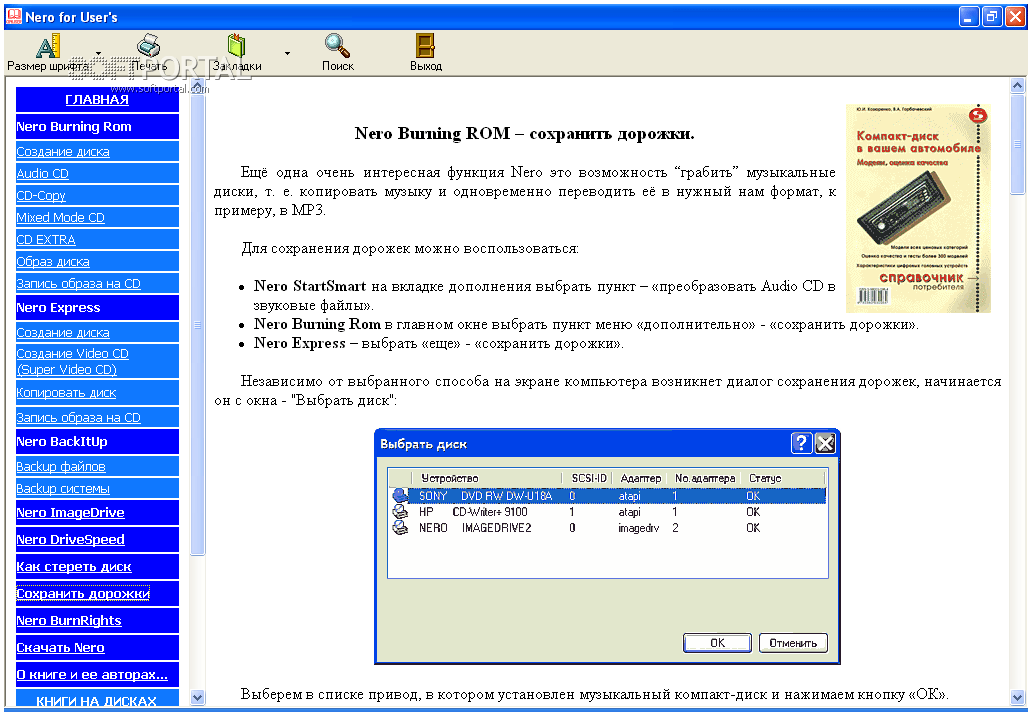Click the Nero for User's app icon
Viewport: 1032px width, 712px height.
[x=13, y=16]
